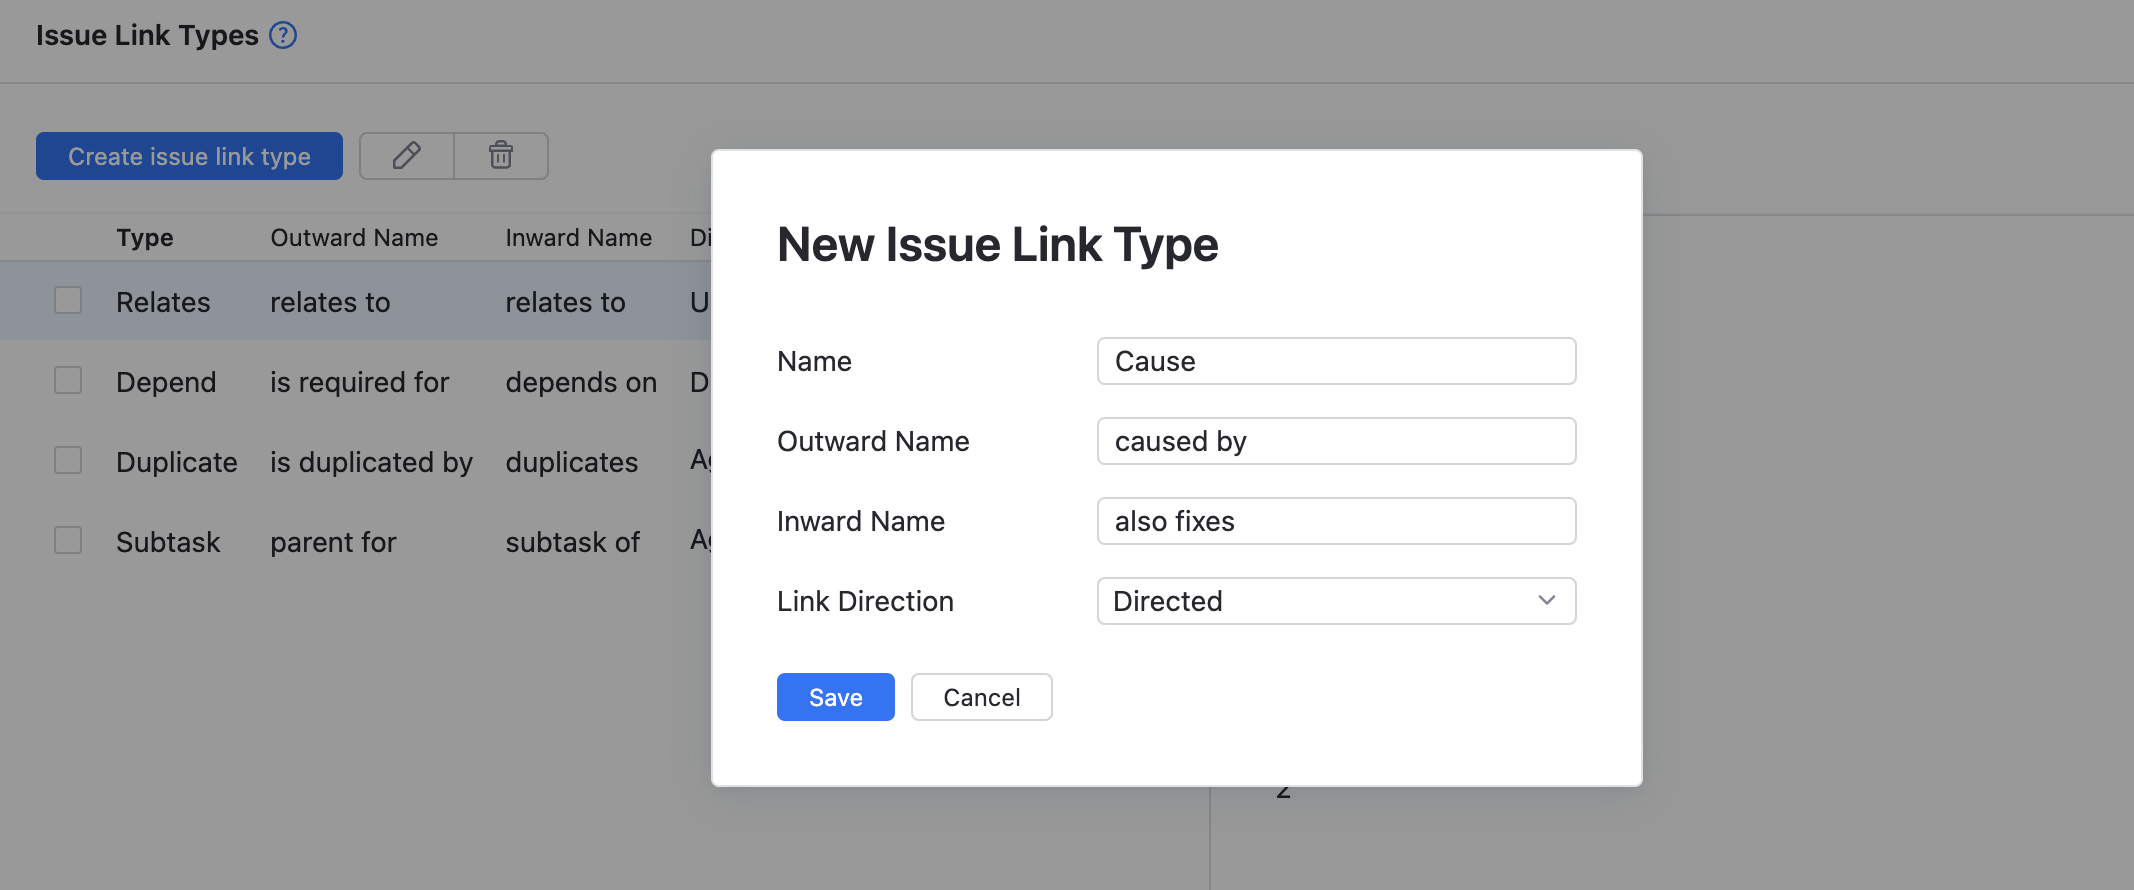Image resolution: width=2134 pixels, height=890 pixels.
Task: Click the Type column header
Action: (145, 238)
